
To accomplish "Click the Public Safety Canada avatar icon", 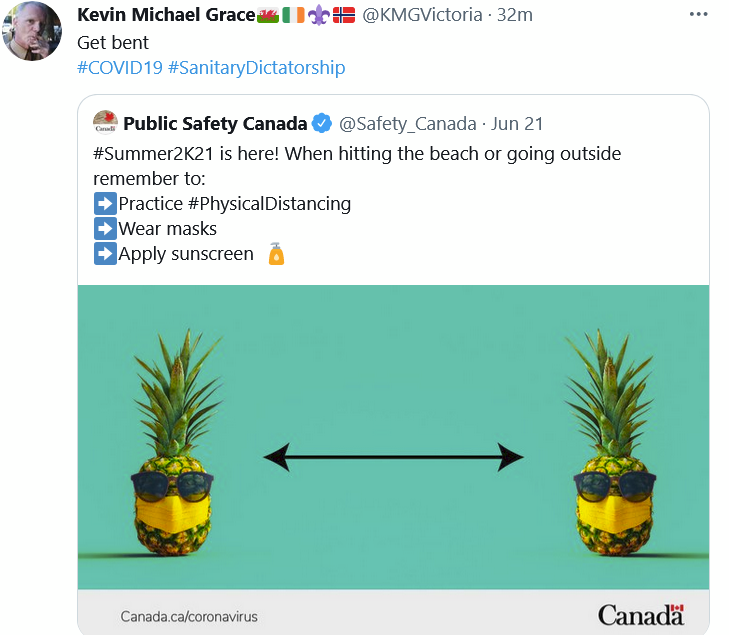I will (x=105, y=124).
